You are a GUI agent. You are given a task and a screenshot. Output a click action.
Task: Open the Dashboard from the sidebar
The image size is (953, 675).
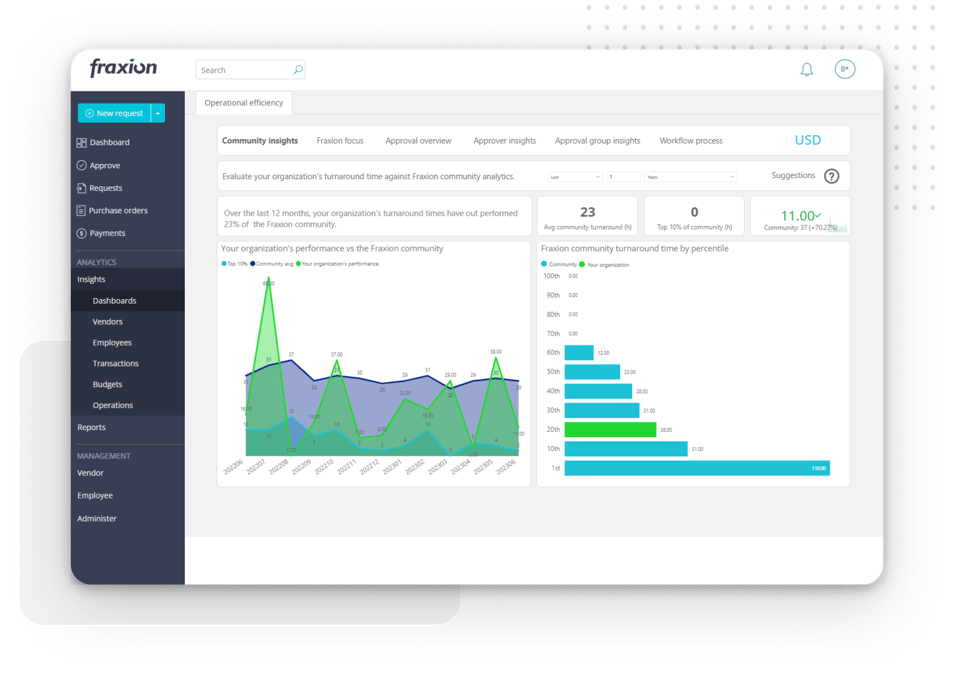pyautogui.click(x=105, y=142)
